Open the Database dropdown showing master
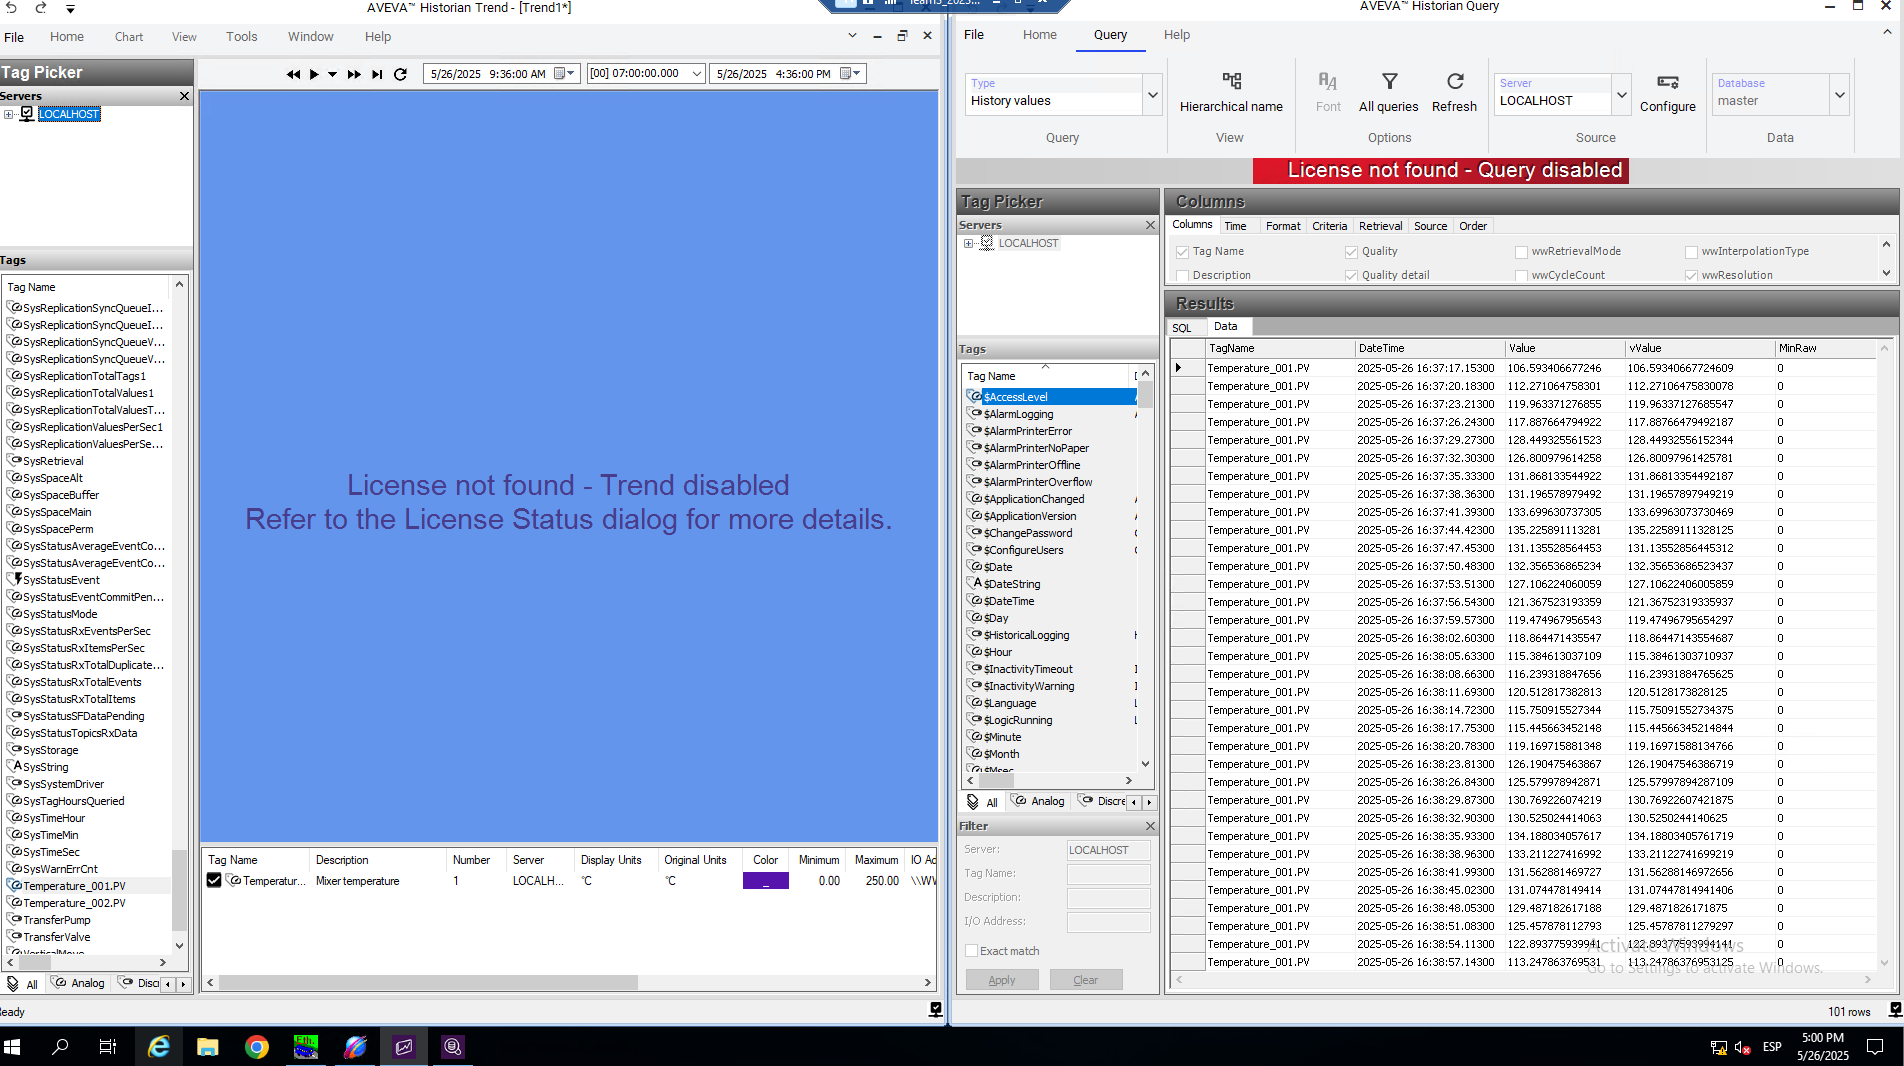The height and width of the screenshot is (1066, 1904). pos(1839,95)
